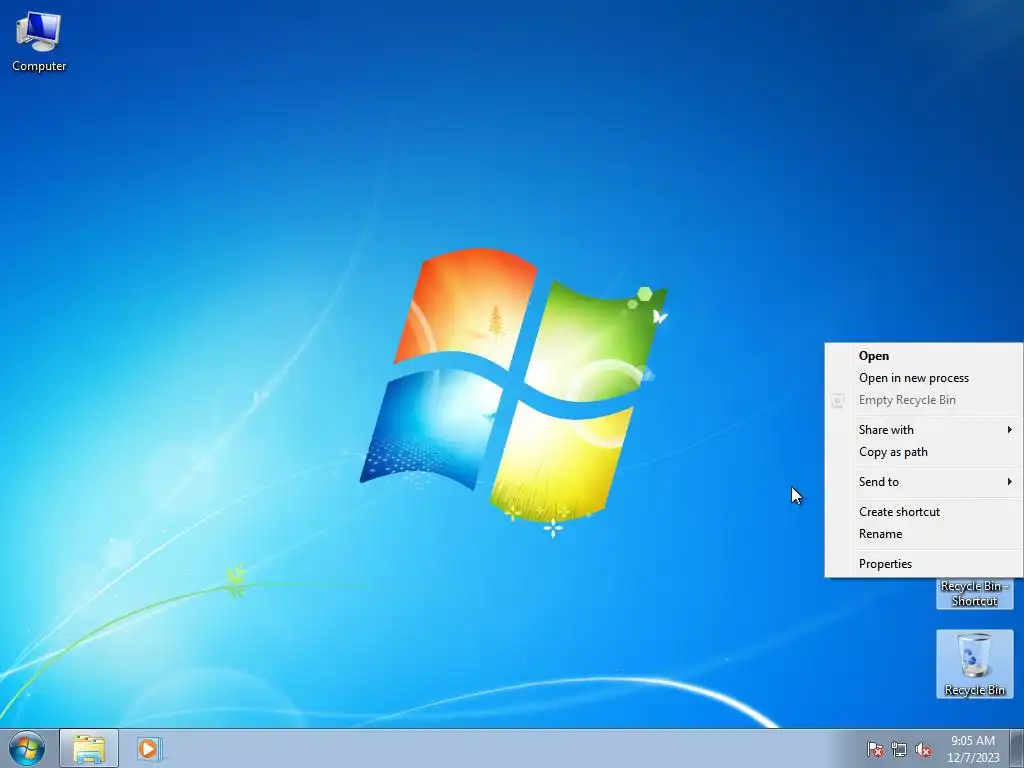Open the clock showing 9:05 AM
Image resolution: width=1024 pixels, height=768 pixels.
click(973, 749)
